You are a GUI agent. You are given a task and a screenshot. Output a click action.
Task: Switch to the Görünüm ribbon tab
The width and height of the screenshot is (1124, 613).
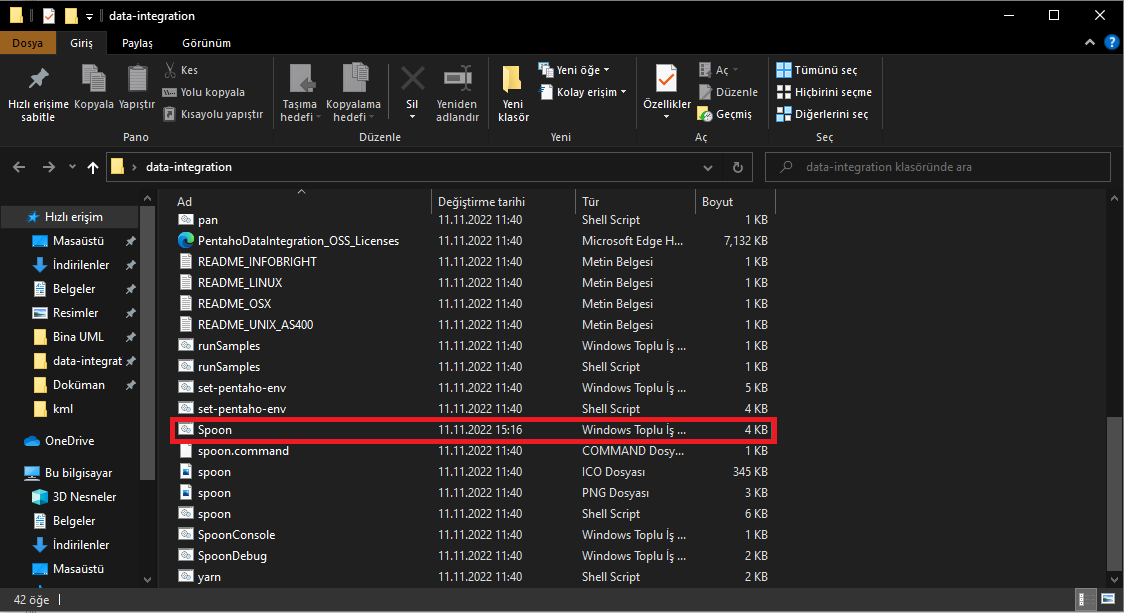206,43
